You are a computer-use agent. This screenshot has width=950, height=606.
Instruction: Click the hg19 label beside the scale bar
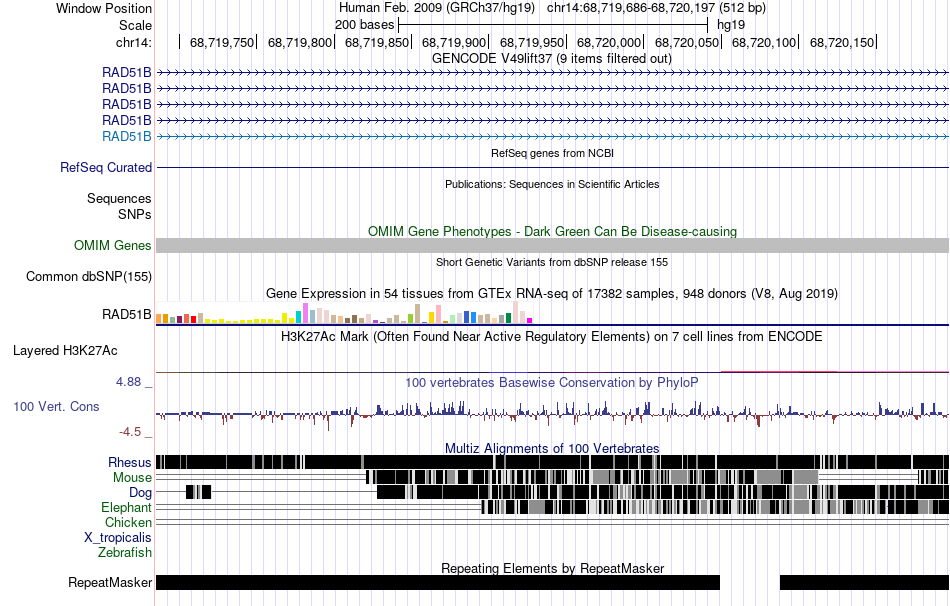click(731, 25)
